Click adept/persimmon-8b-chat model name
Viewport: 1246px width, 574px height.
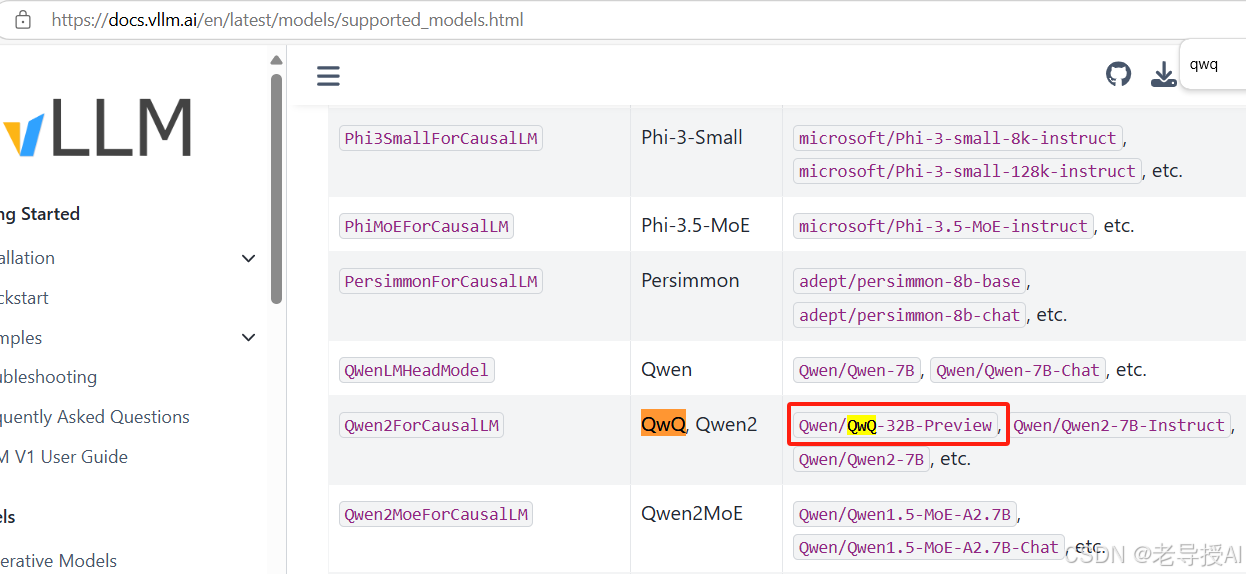(x=910, y=315)
